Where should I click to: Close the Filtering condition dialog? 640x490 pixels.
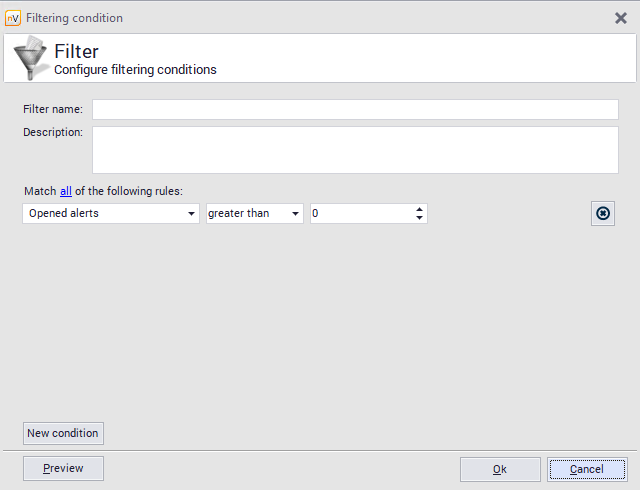point(620,17)
